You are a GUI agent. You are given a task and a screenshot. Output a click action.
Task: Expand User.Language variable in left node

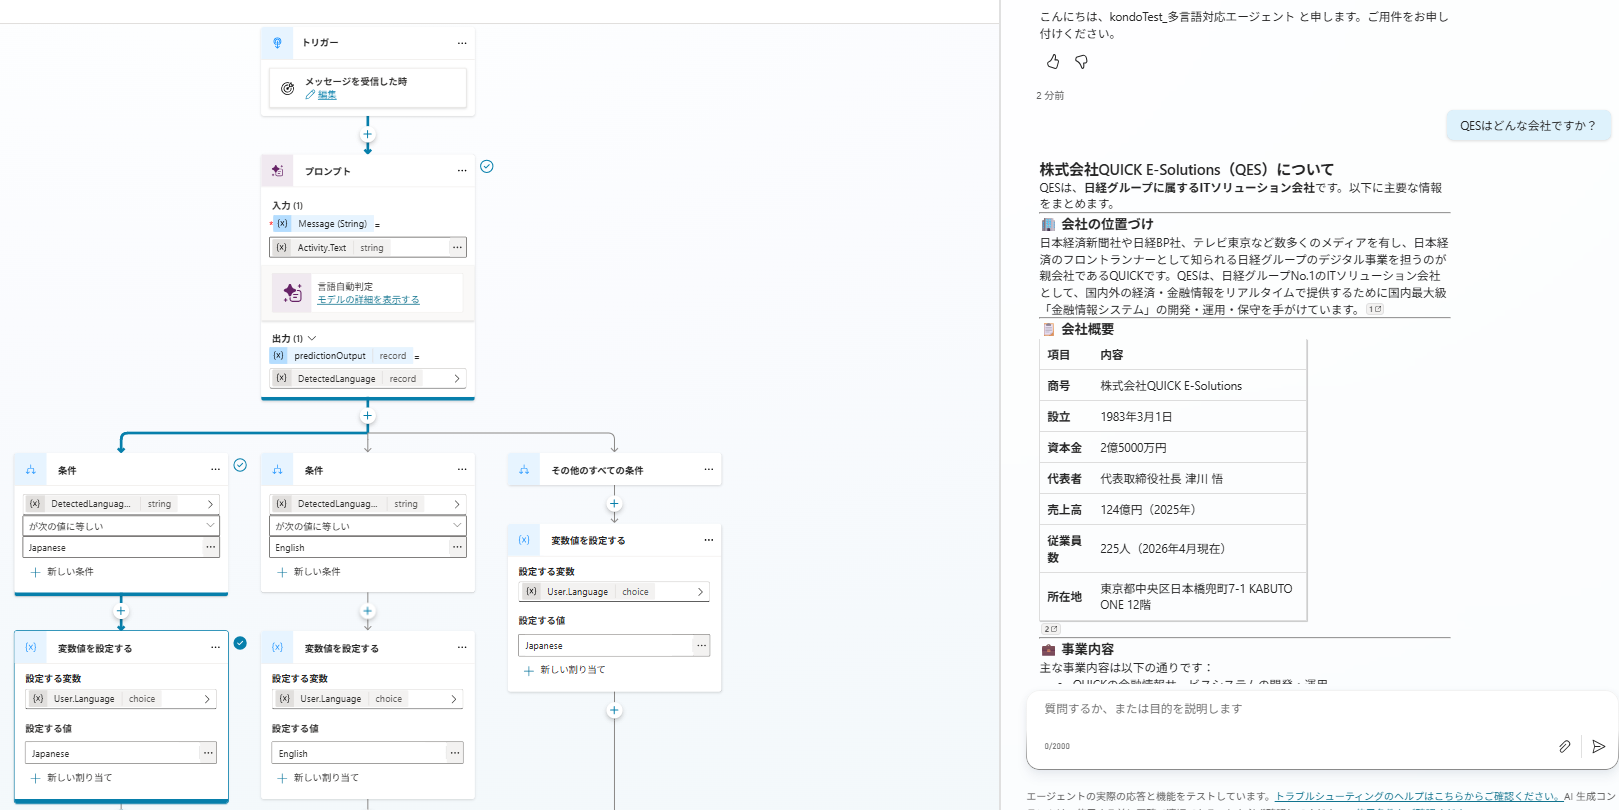207,699
